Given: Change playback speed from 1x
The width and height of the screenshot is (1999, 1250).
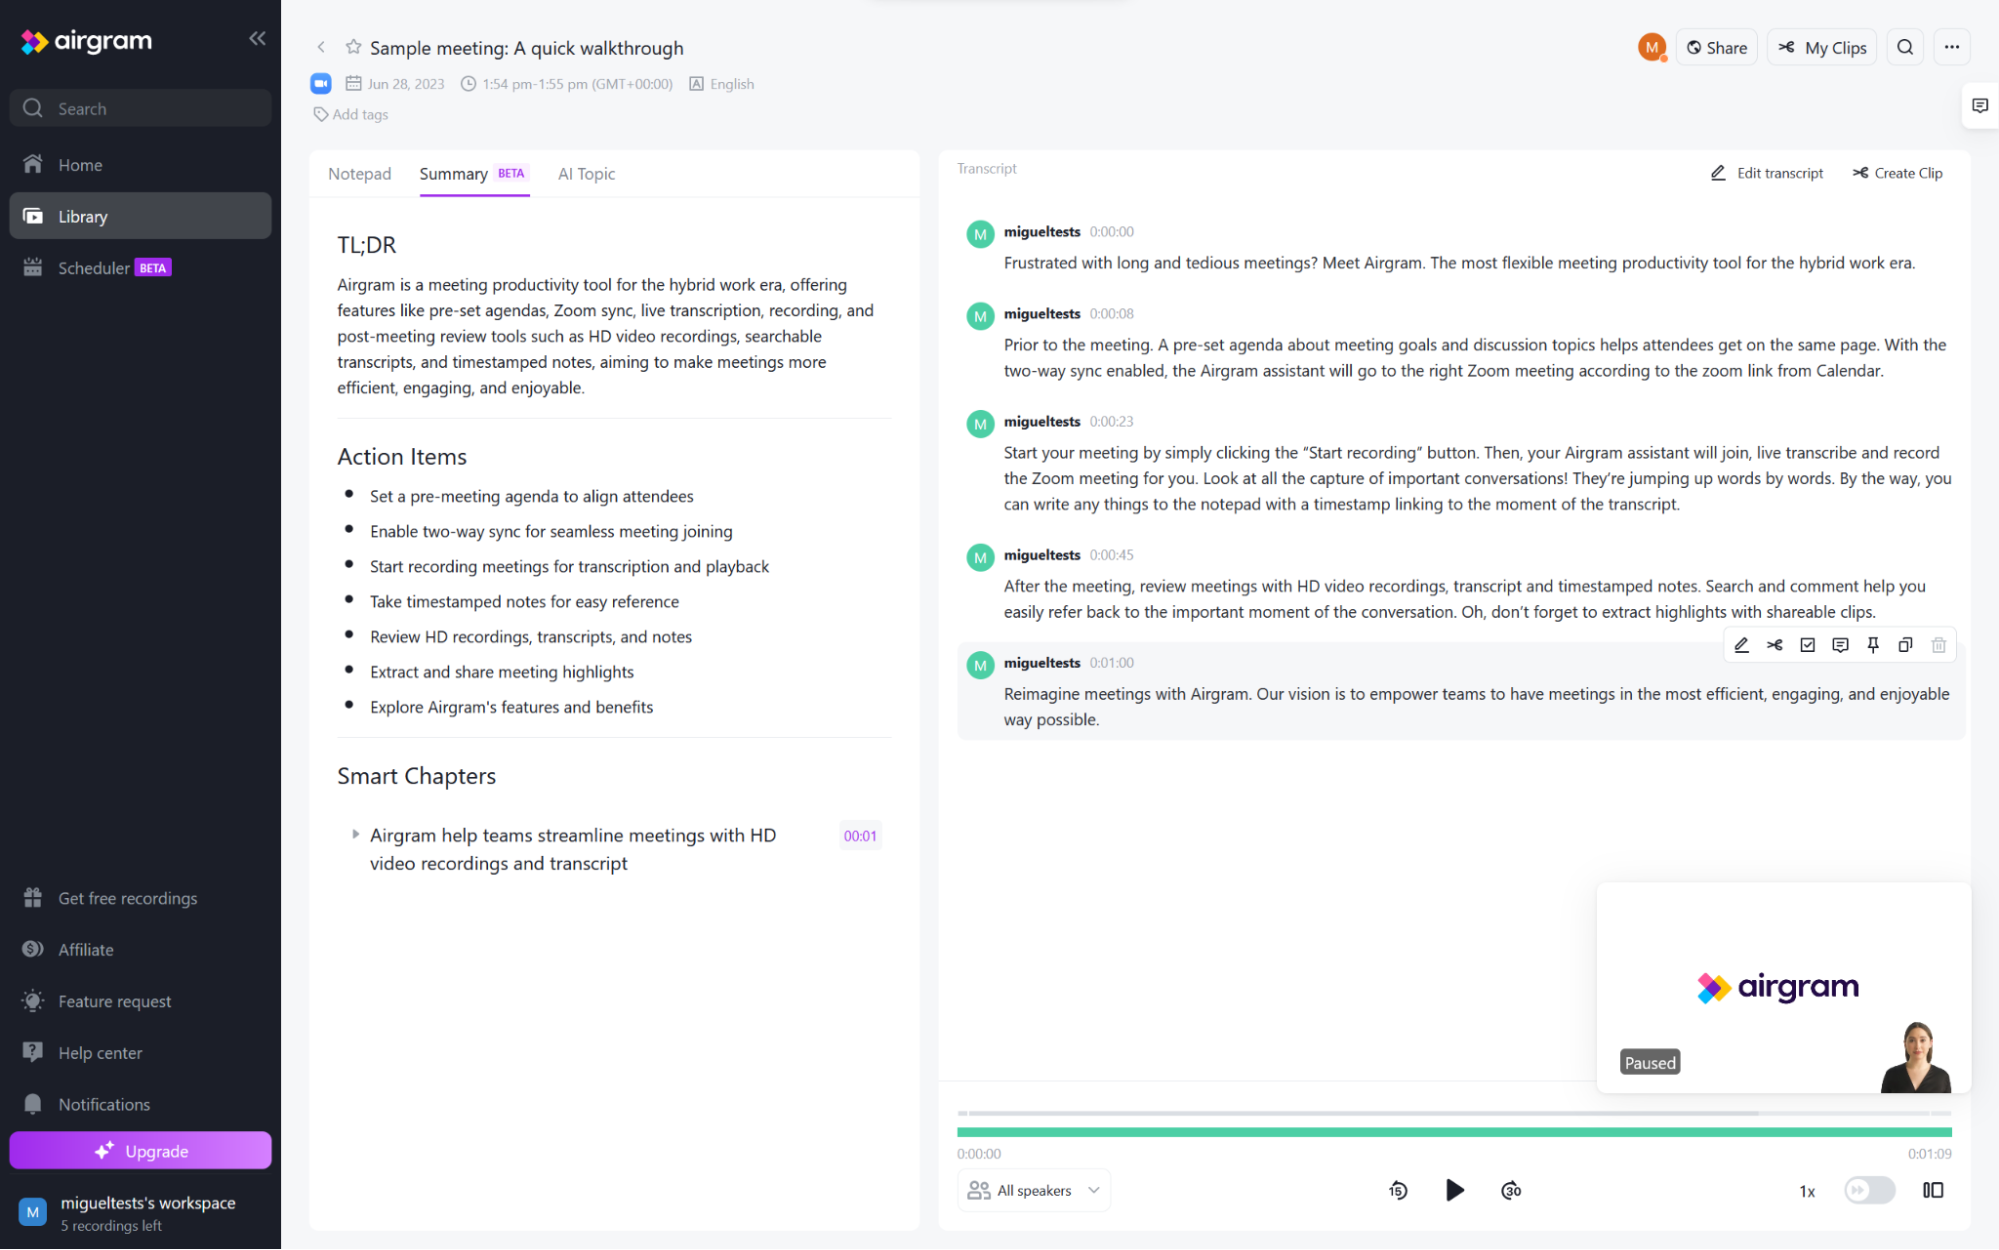Looking at the screenshot, I should point(1807,1191).
